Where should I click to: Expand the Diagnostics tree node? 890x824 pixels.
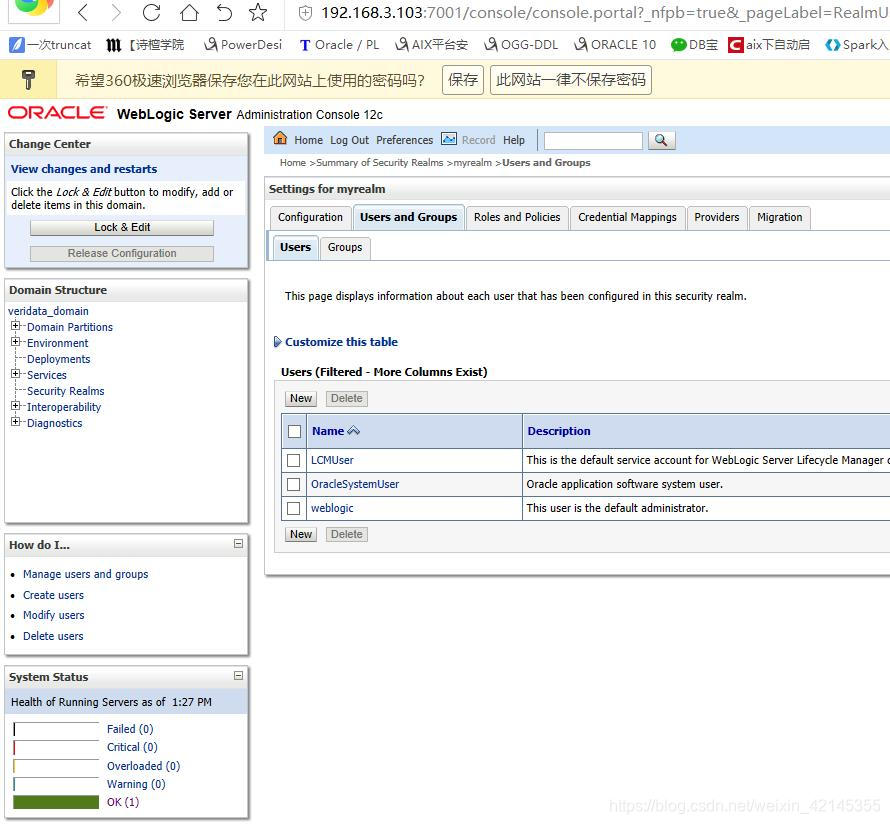pyautogui.click(x=16, y=422)
